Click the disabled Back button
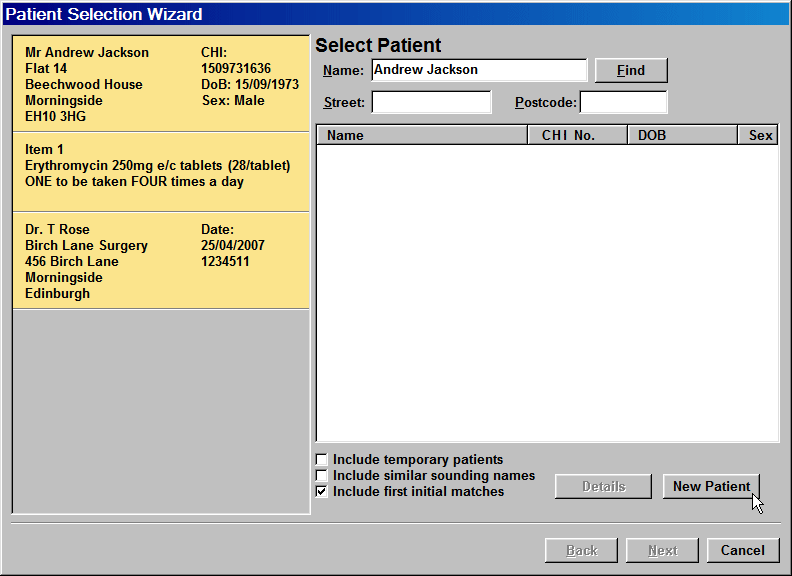Screen dimensions: 792x576 [x=581, y=550]
